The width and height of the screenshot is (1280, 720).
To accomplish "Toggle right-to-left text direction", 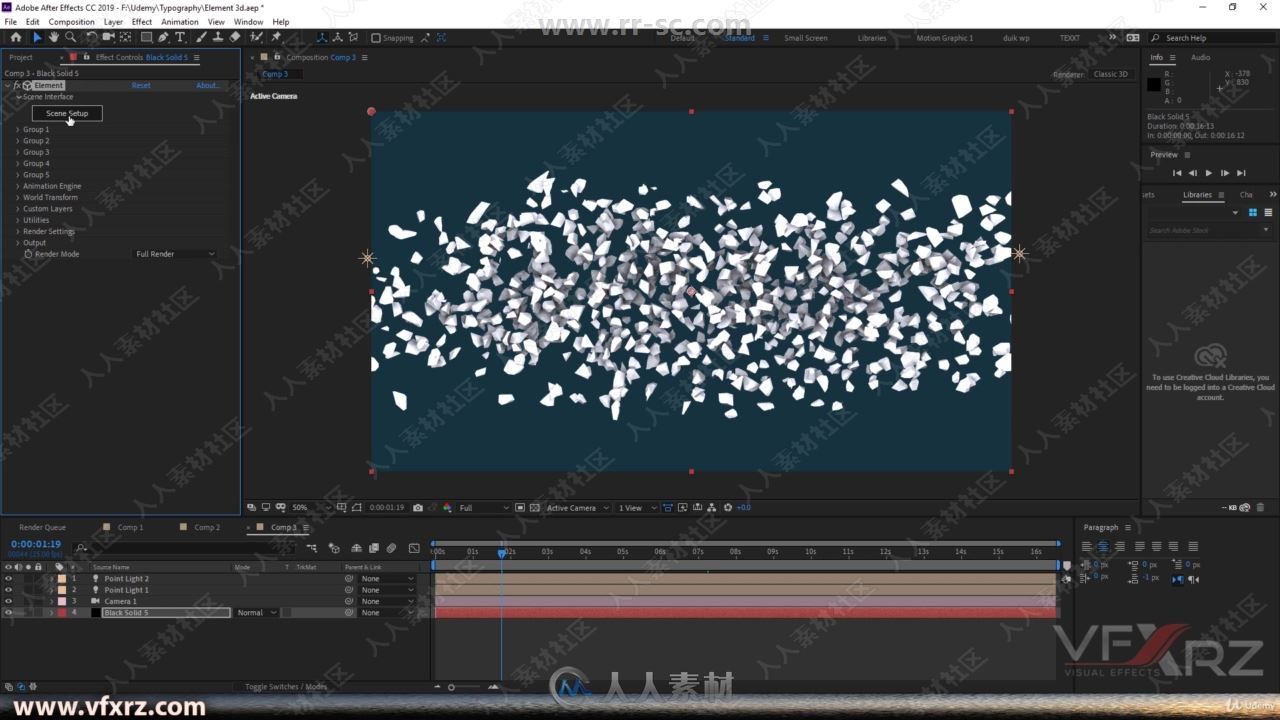I will coord(1195,579).
